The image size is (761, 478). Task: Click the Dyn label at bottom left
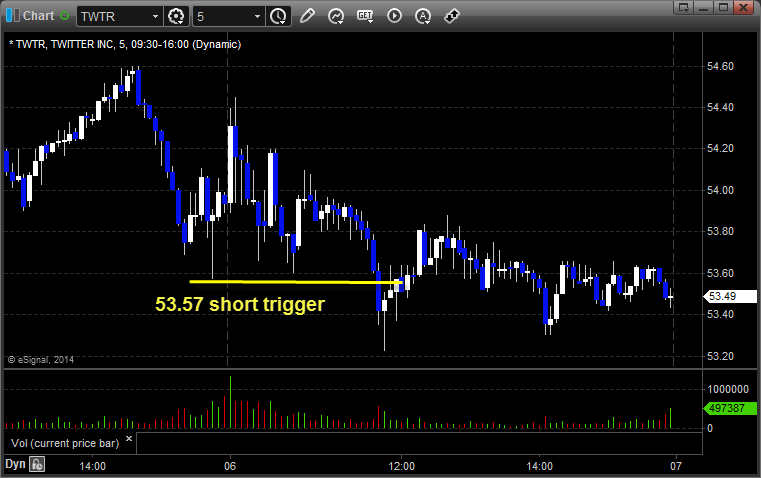coord(15,464)
